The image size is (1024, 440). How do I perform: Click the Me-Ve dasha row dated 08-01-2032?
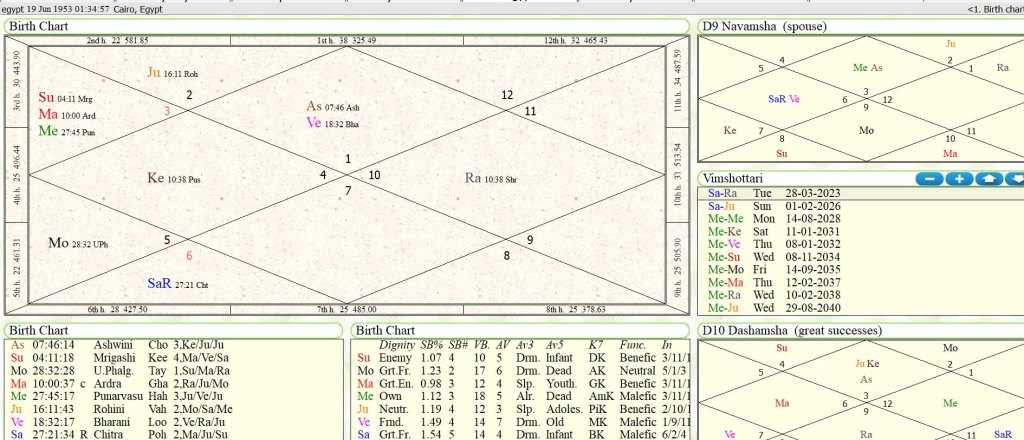(770, 244)
